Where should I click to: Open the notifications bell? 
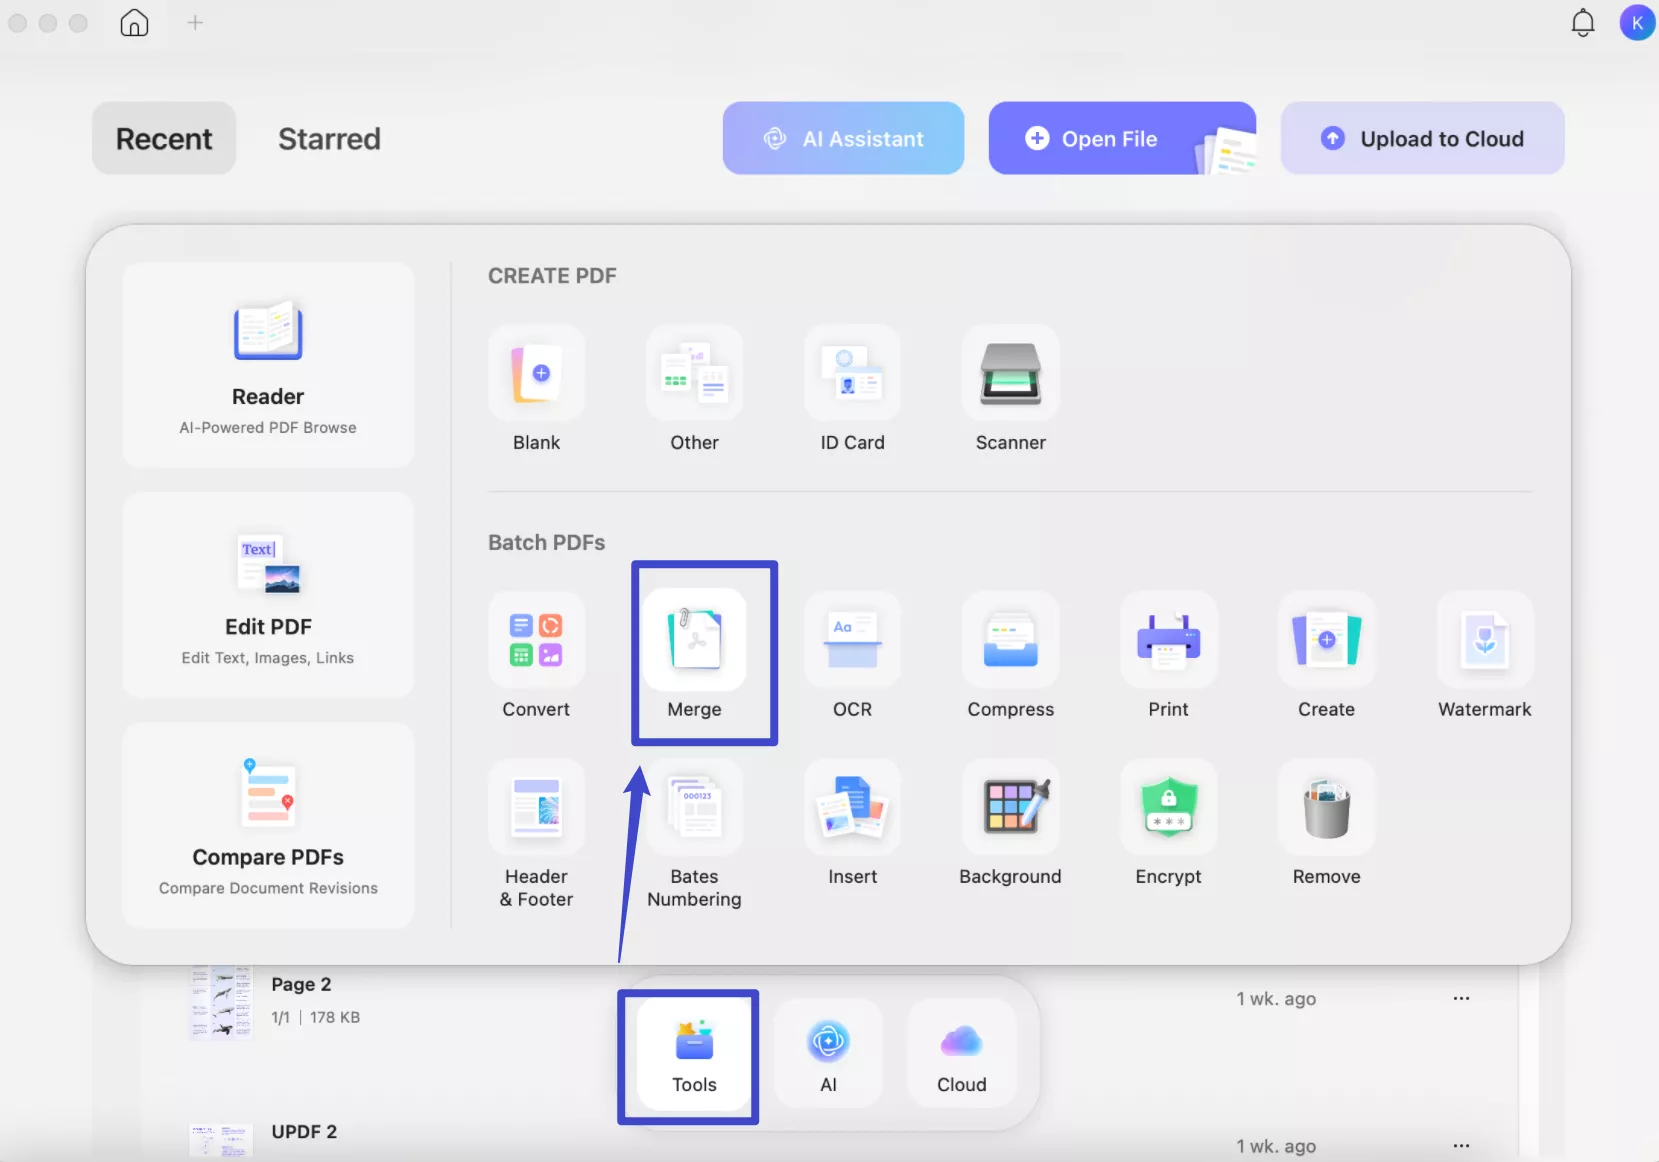coord(1583,22)
